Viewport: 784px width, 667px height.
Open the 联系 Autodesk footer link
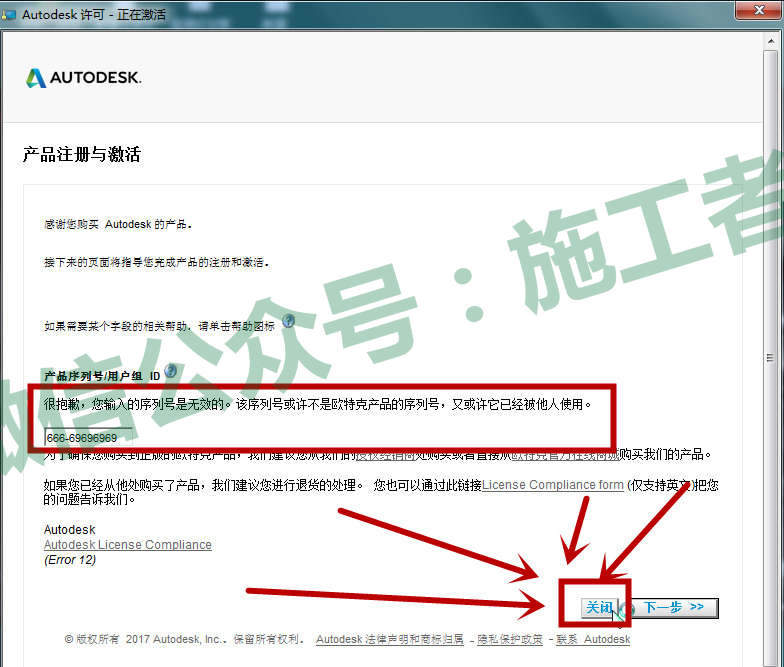593,639
